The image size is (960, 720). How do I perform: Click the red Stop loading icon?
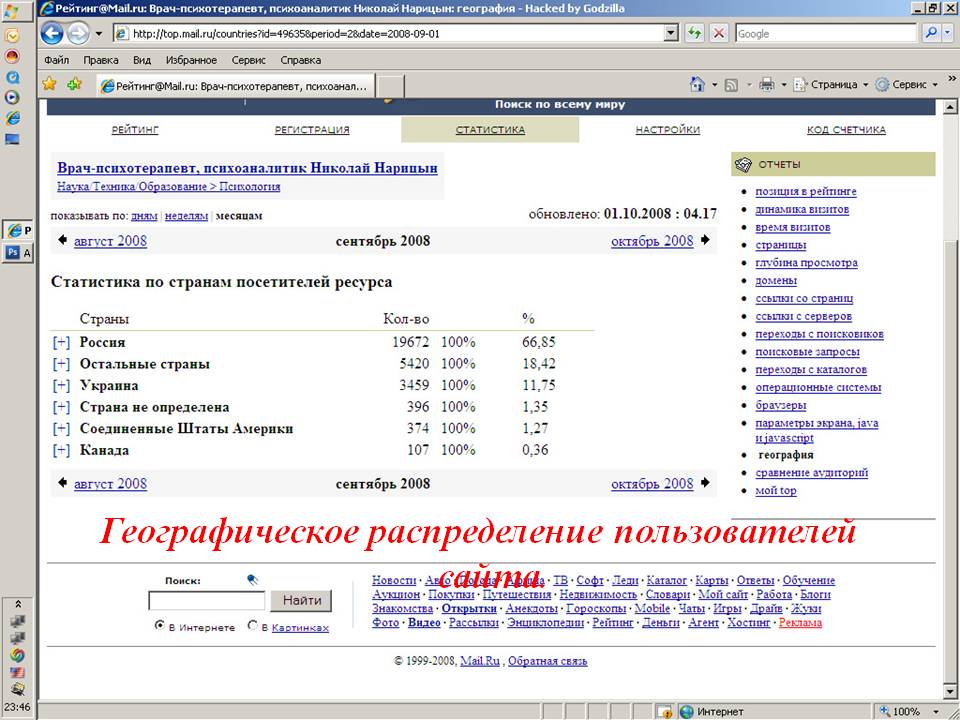(x=719, y=33)
